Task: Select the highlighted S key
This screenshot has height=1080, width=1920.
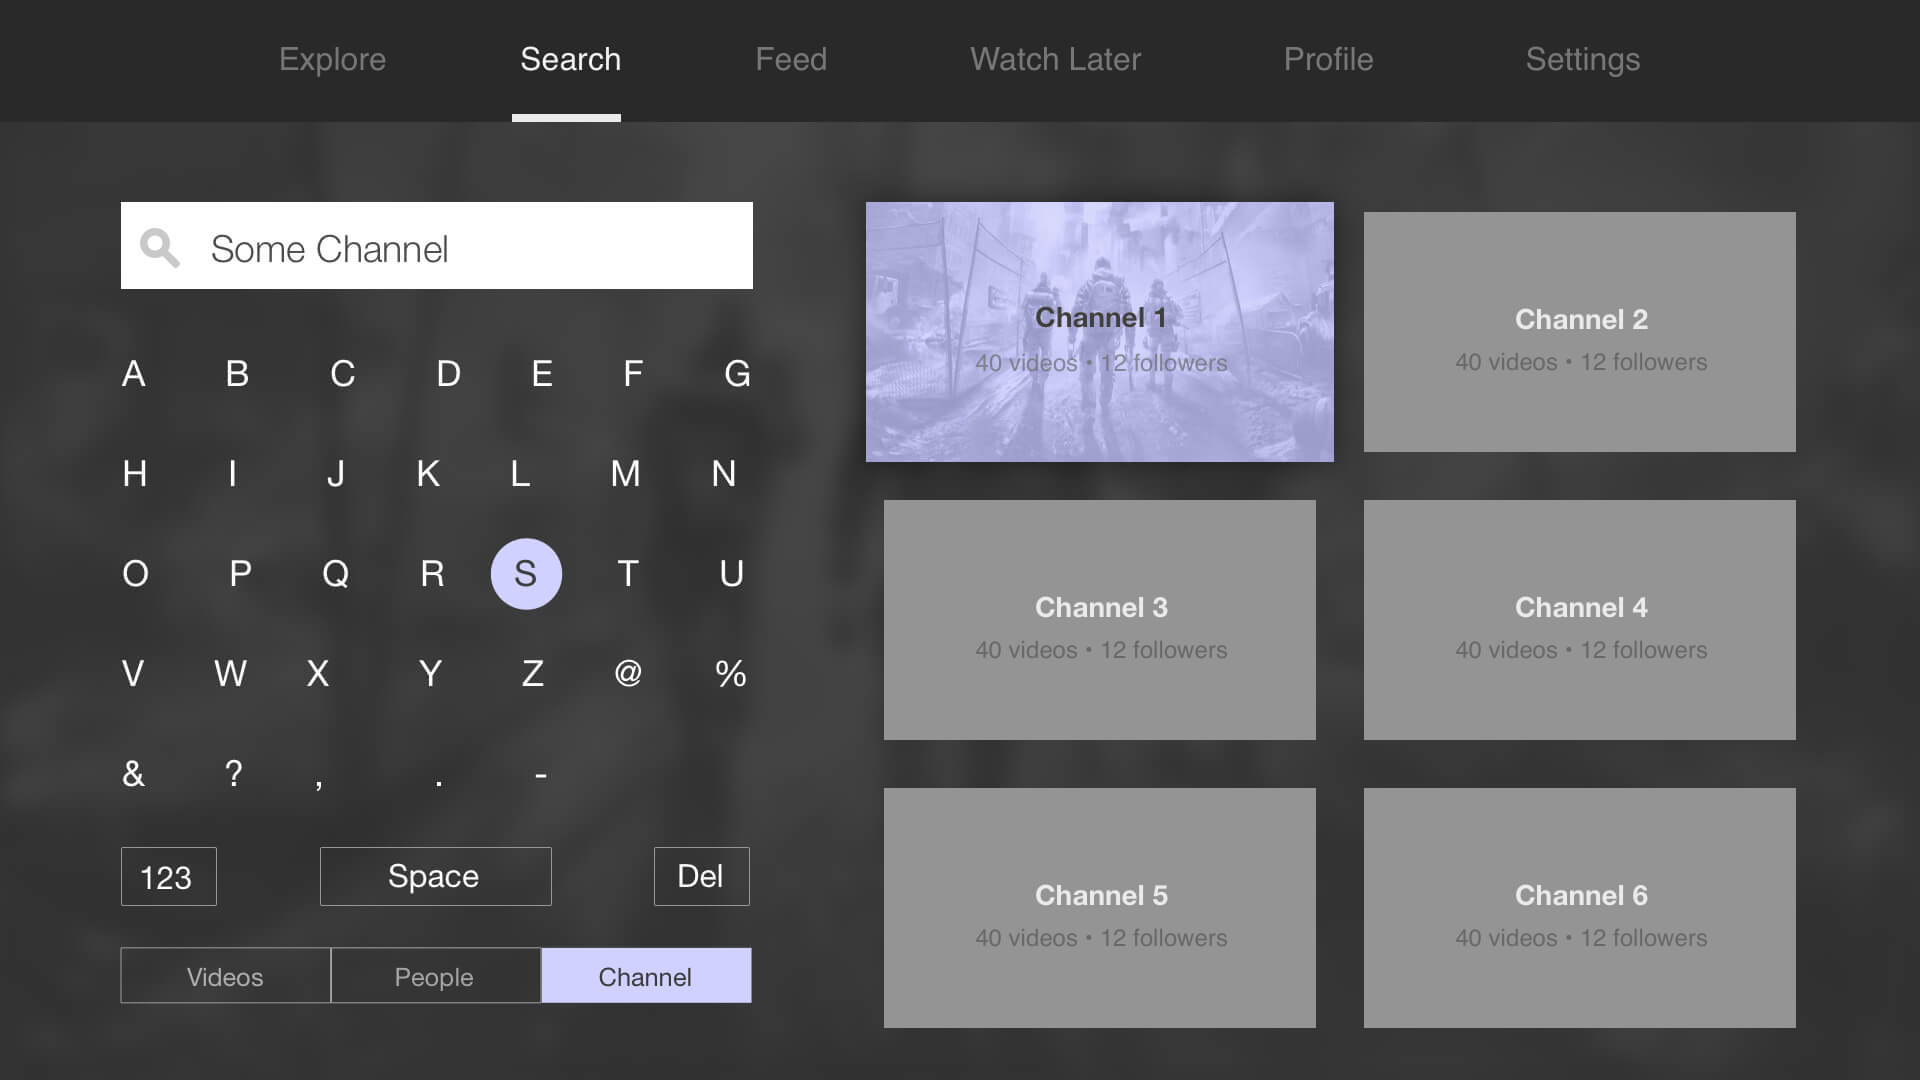Action: [x=526, y=574]
